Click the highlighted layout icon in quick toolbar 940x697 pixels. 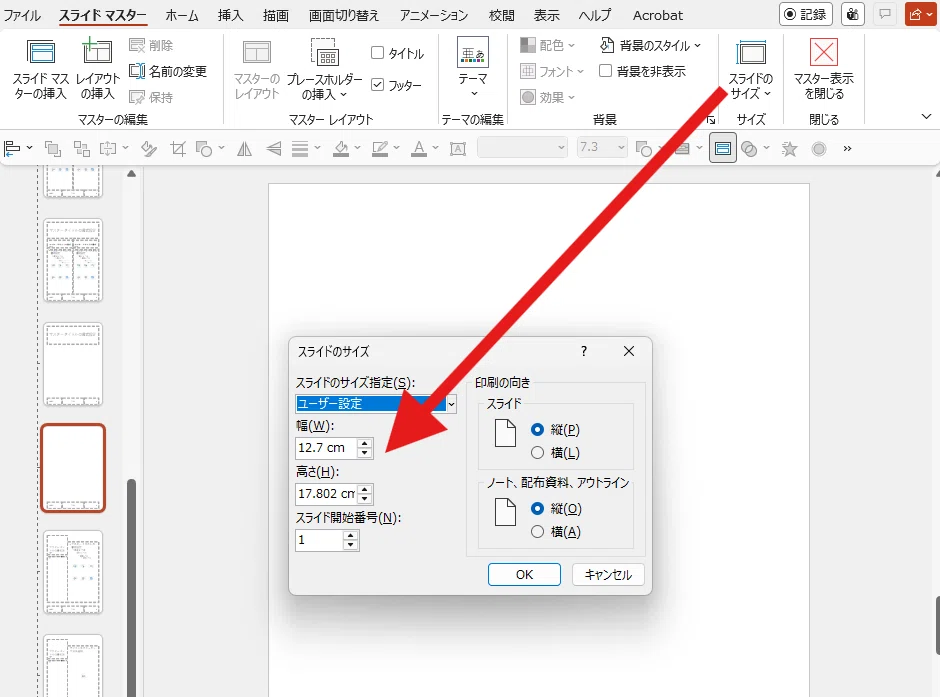[x=722, y=148]
